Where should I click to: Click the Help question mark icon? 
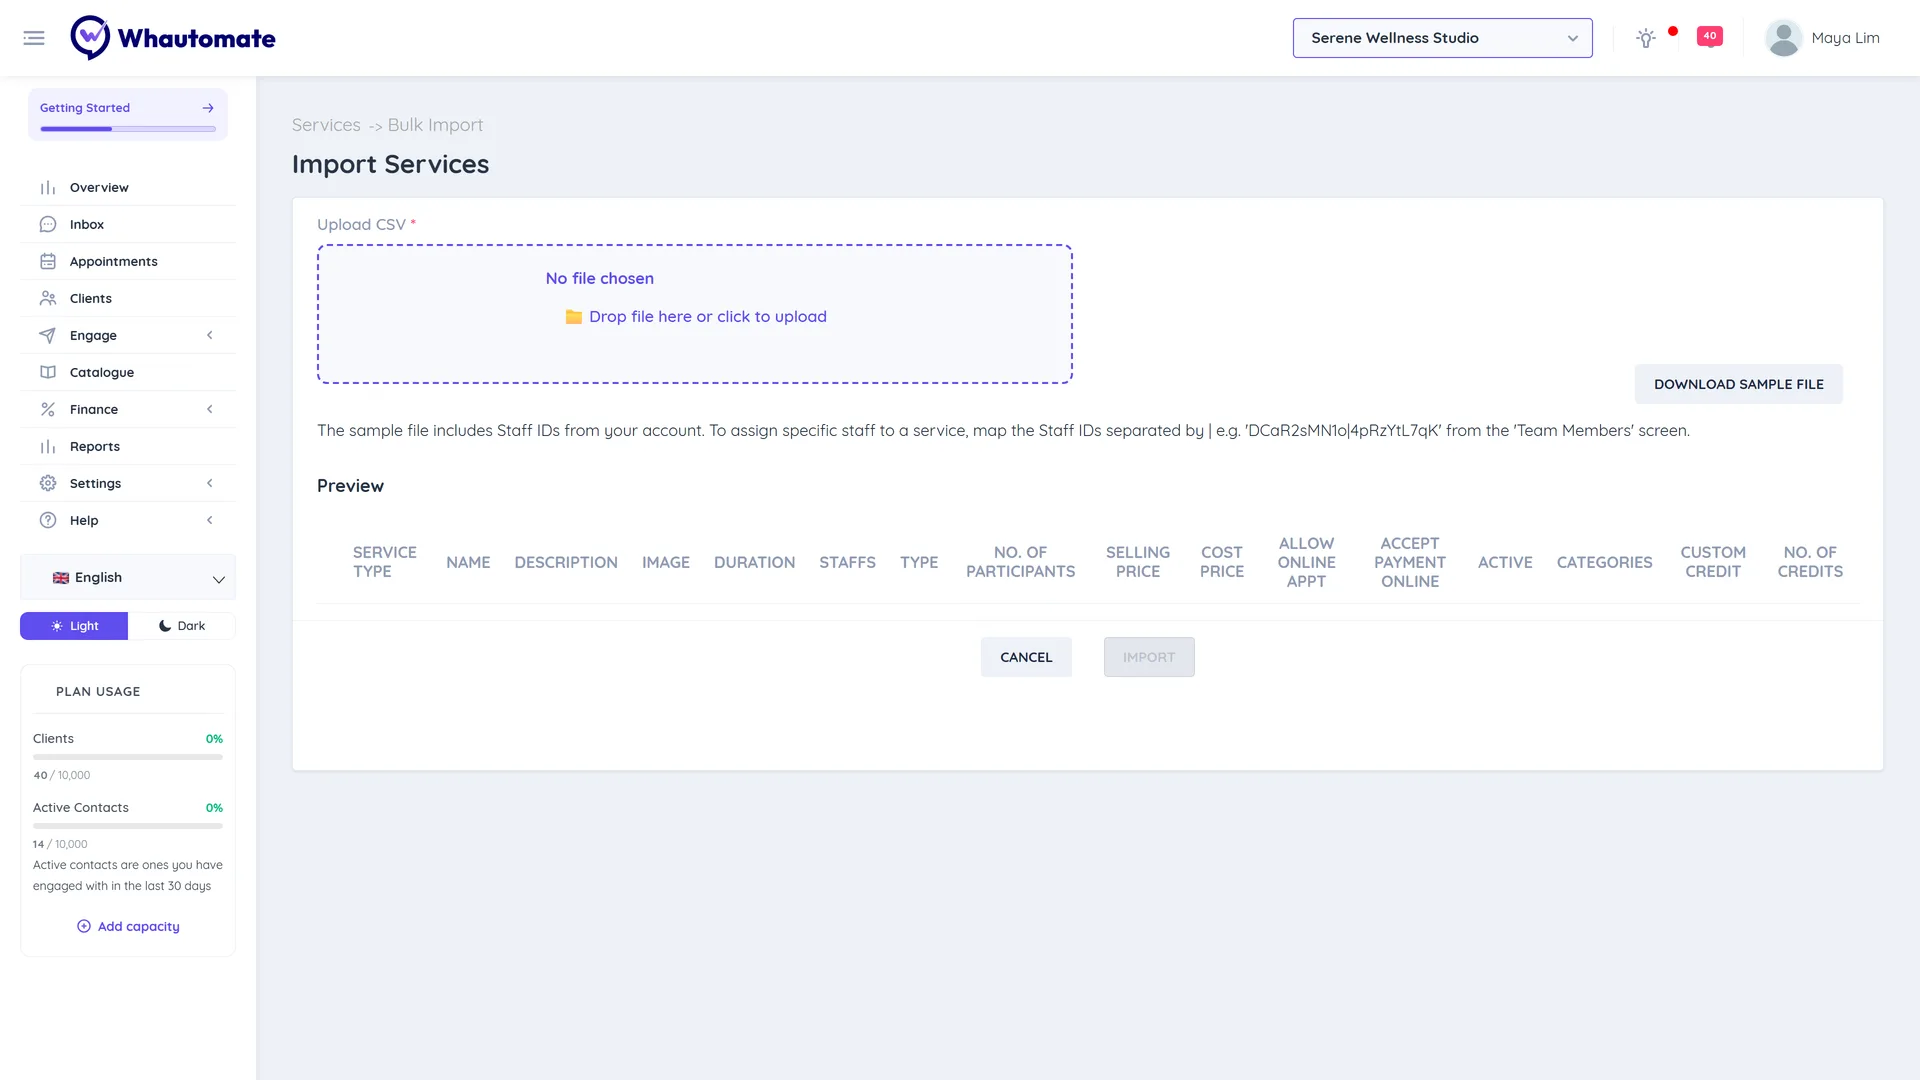48,521
